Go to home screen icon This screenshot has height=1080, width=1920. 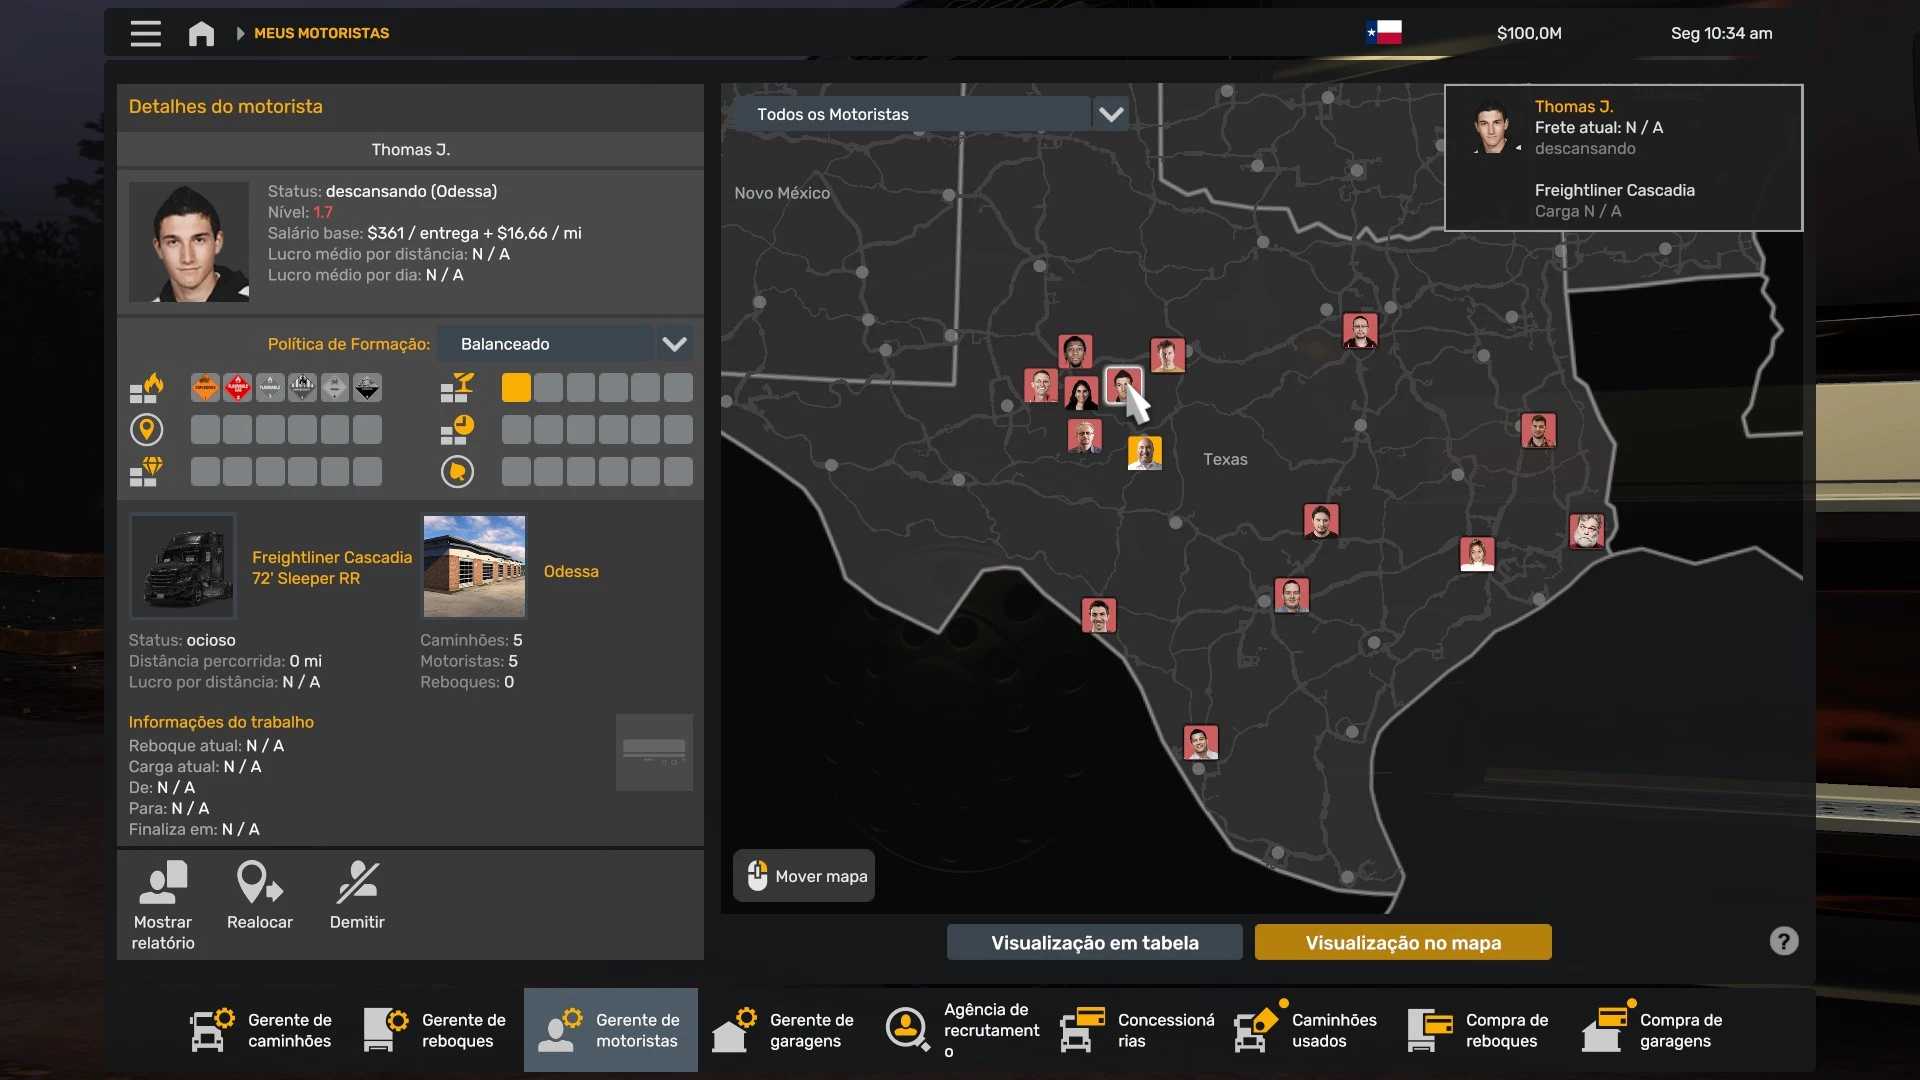pyautogui.click(x=201, y=33)
